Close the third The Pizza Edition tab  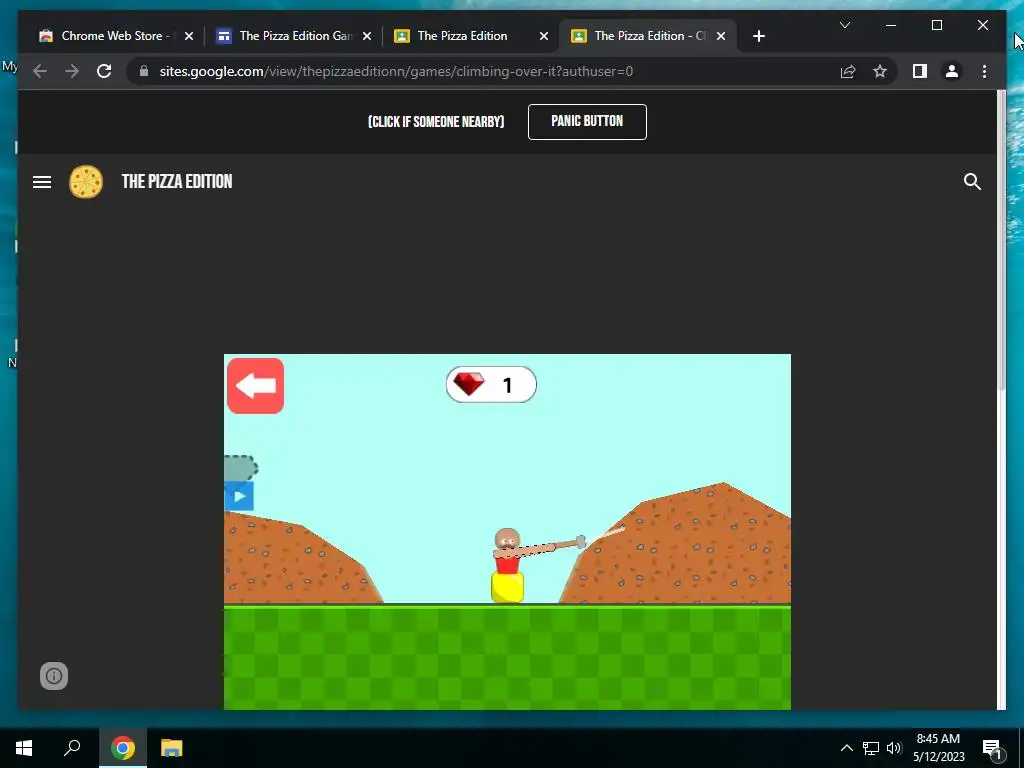point(544,36)
